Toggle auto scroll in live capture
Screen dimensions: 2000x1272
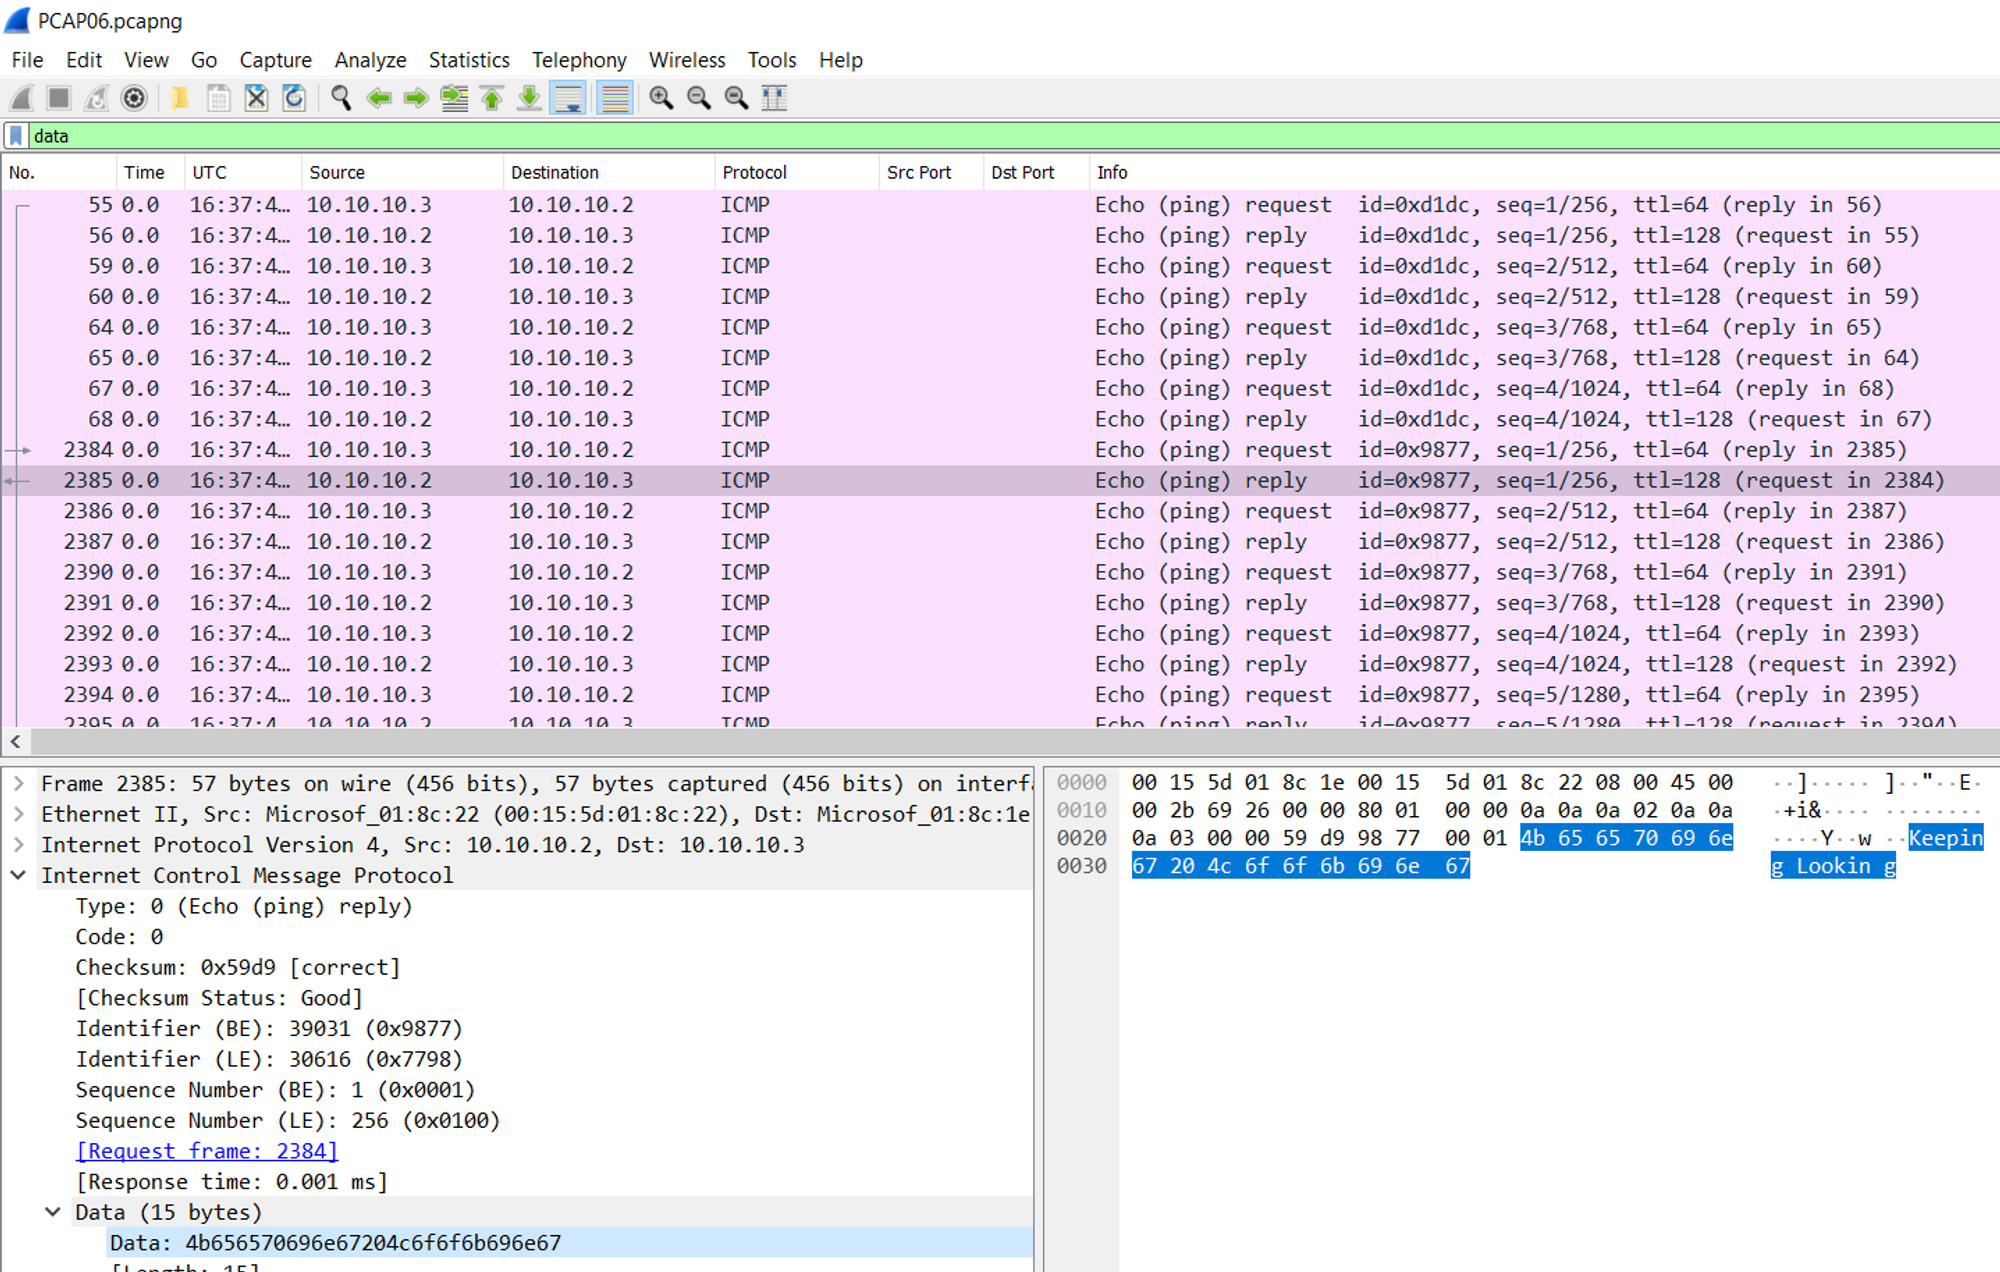pos(569,97)
